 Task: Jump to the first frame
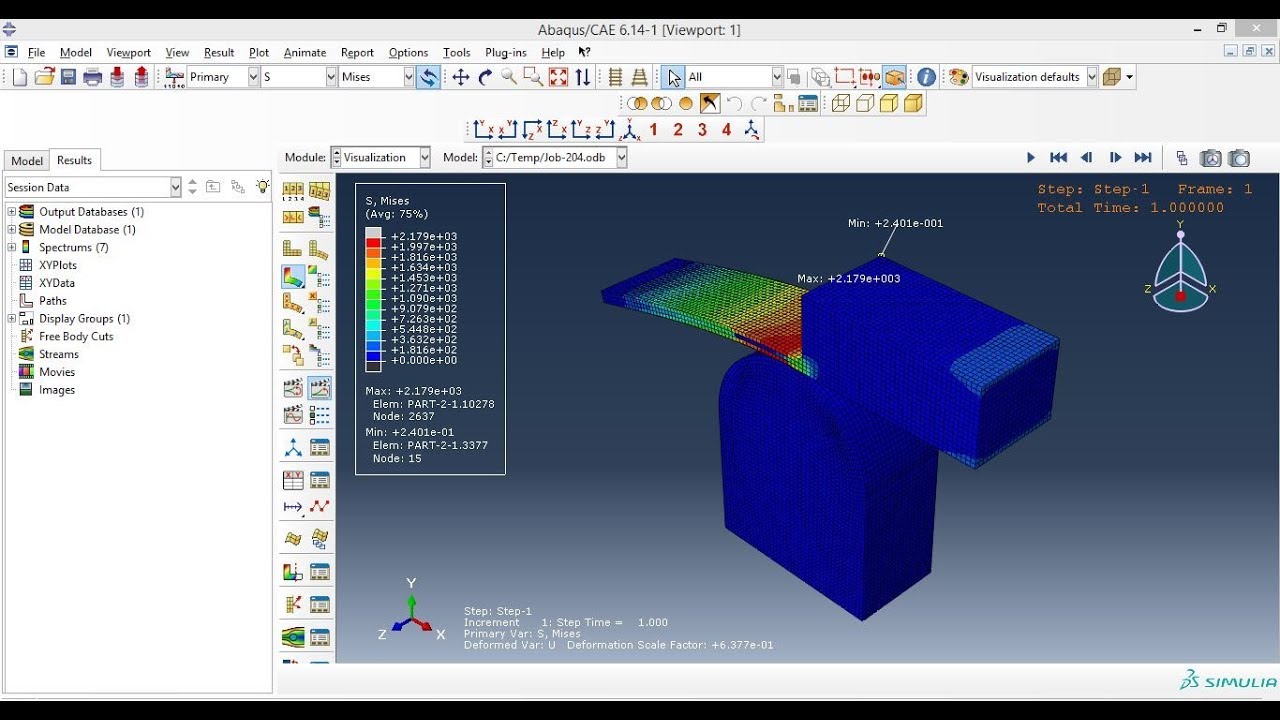coord(1058,158)
